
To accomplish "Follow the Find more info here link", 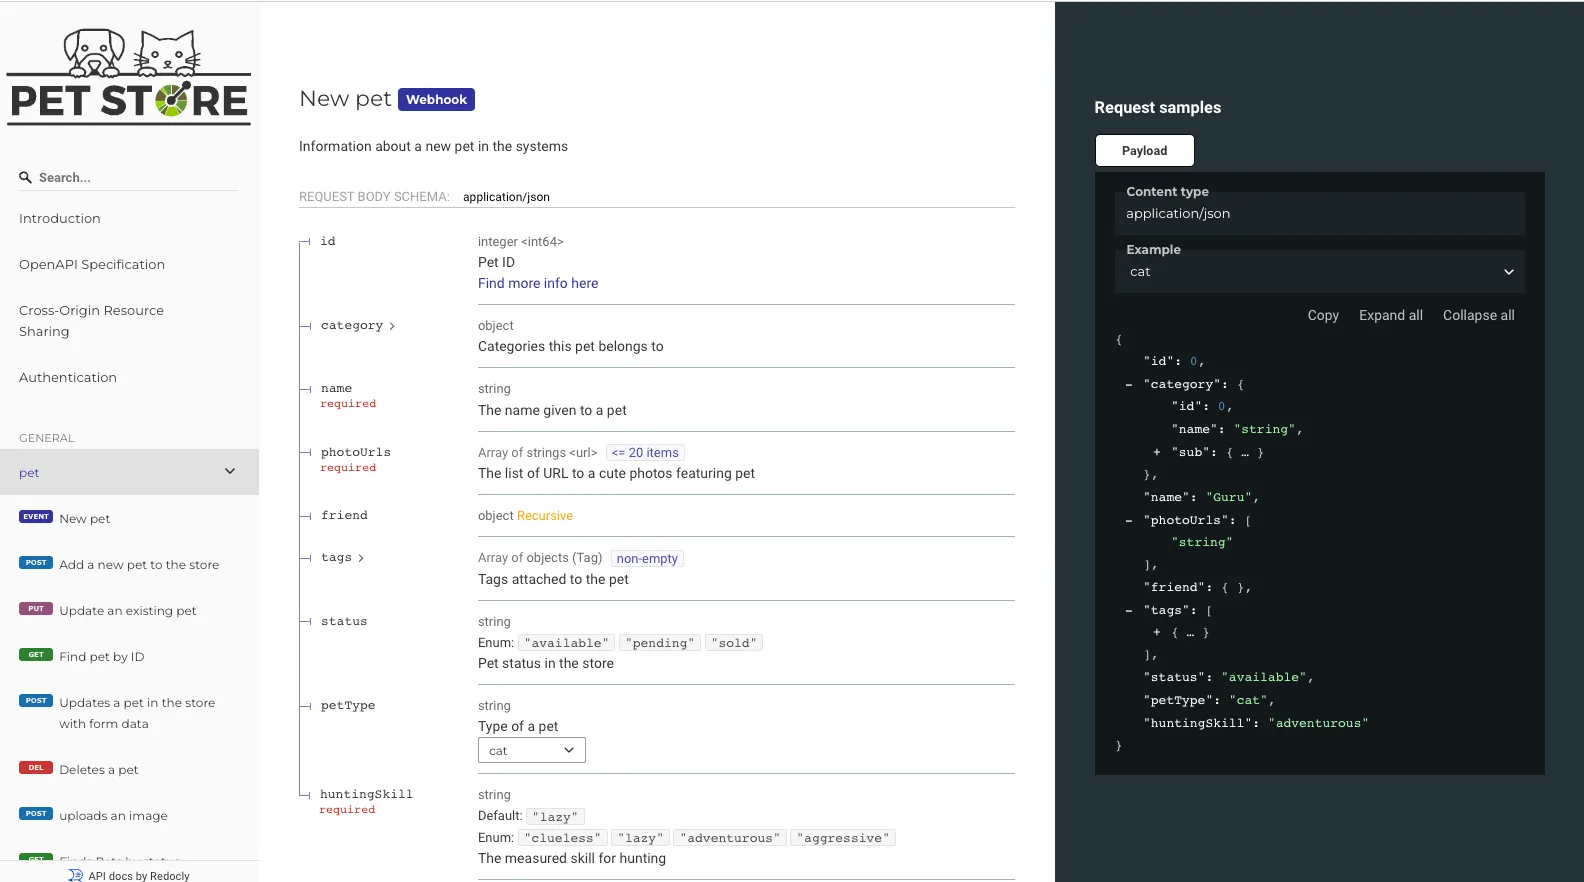I will [x=538, y=284].
